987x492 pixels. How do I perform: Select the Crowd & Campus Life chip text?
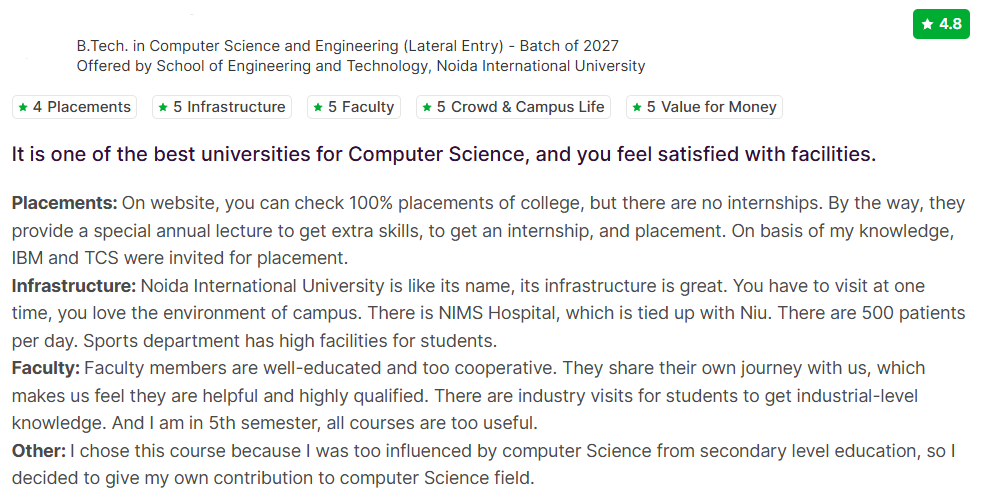pos(520,107)
